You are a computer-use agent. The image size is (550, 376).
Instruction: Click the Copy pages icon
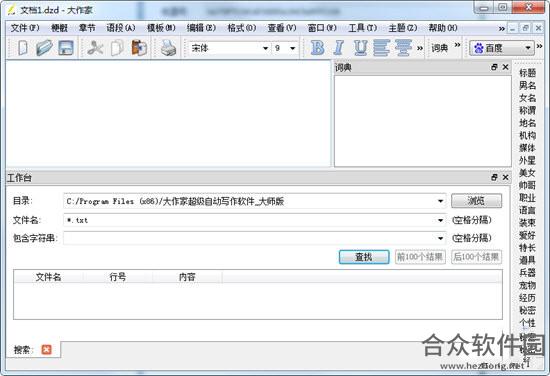pyautogui.click(x=117, y=48)
